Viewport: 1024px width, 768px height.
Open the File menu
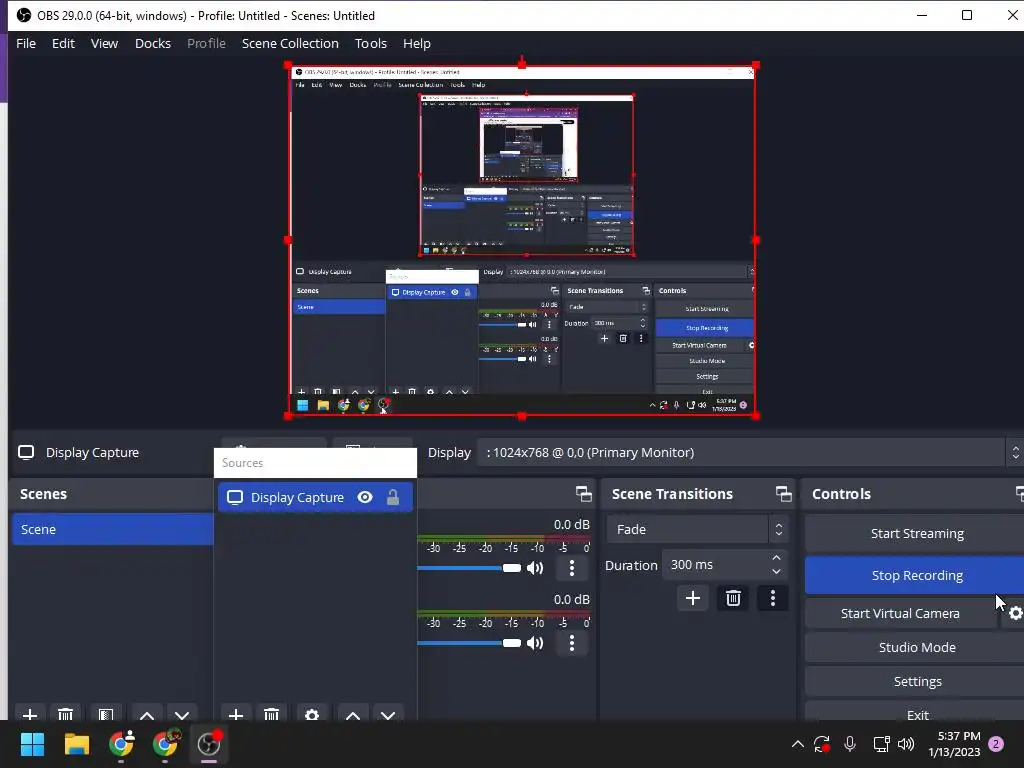coord(26,44)
